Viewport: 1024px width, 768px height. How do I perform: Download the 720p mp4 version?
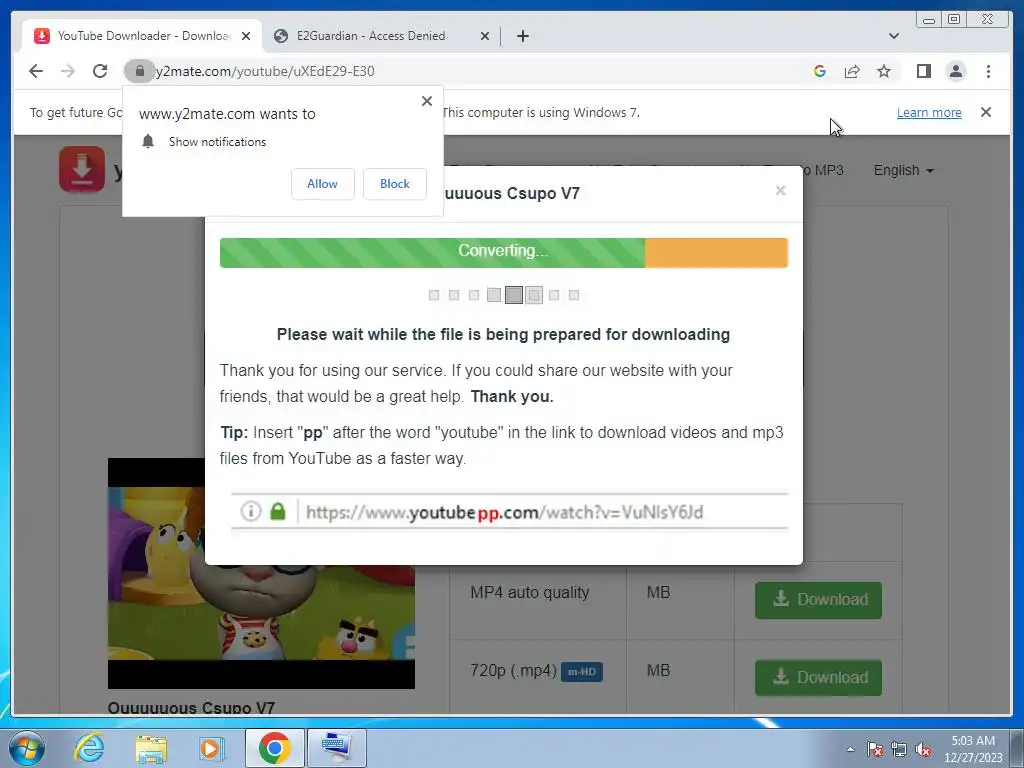pyautogui.click(x=818, y=677)
